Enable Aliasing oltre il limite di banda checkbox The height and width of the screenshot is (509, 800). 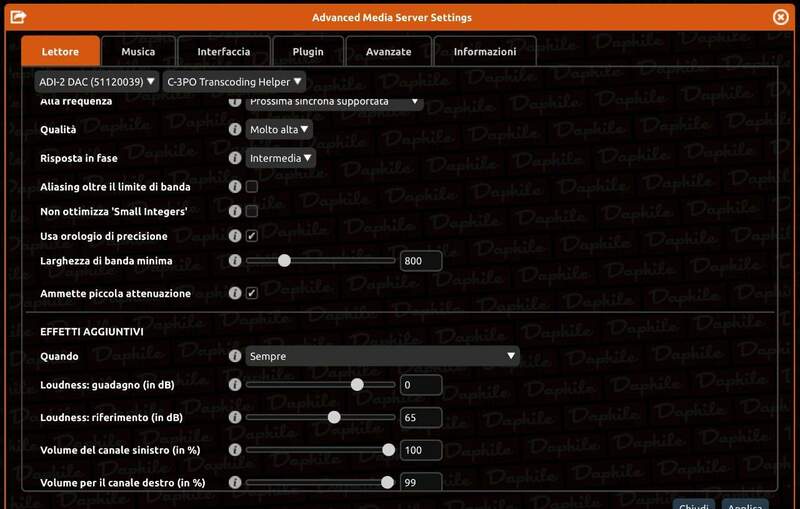252,187
